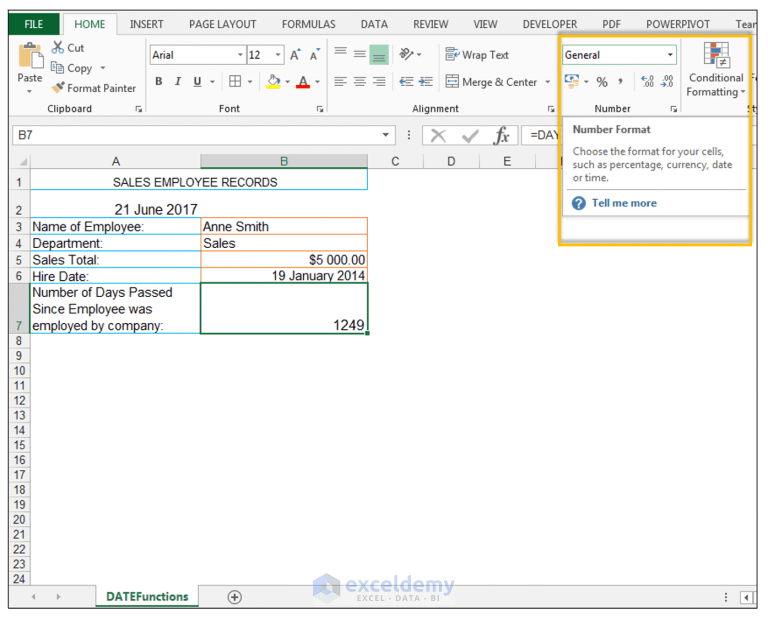Open Fill Color dropdown arrow
The image size is (768, 620).
click(288, 81)
